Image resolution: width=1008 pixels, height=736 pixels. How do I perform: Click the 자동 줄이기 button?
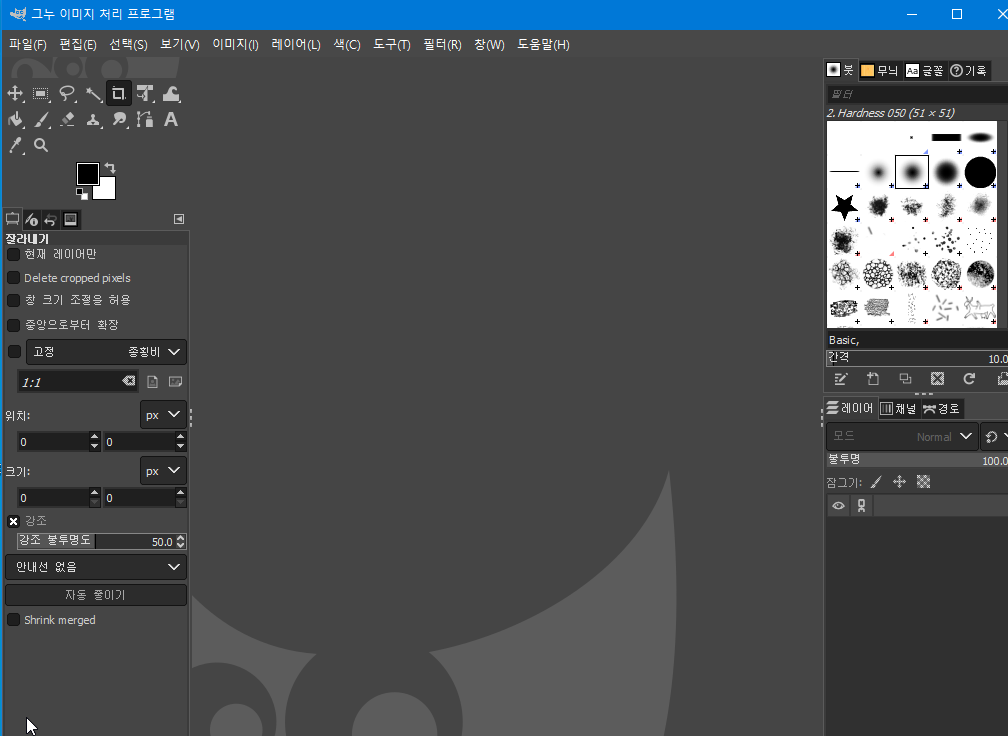96,595
